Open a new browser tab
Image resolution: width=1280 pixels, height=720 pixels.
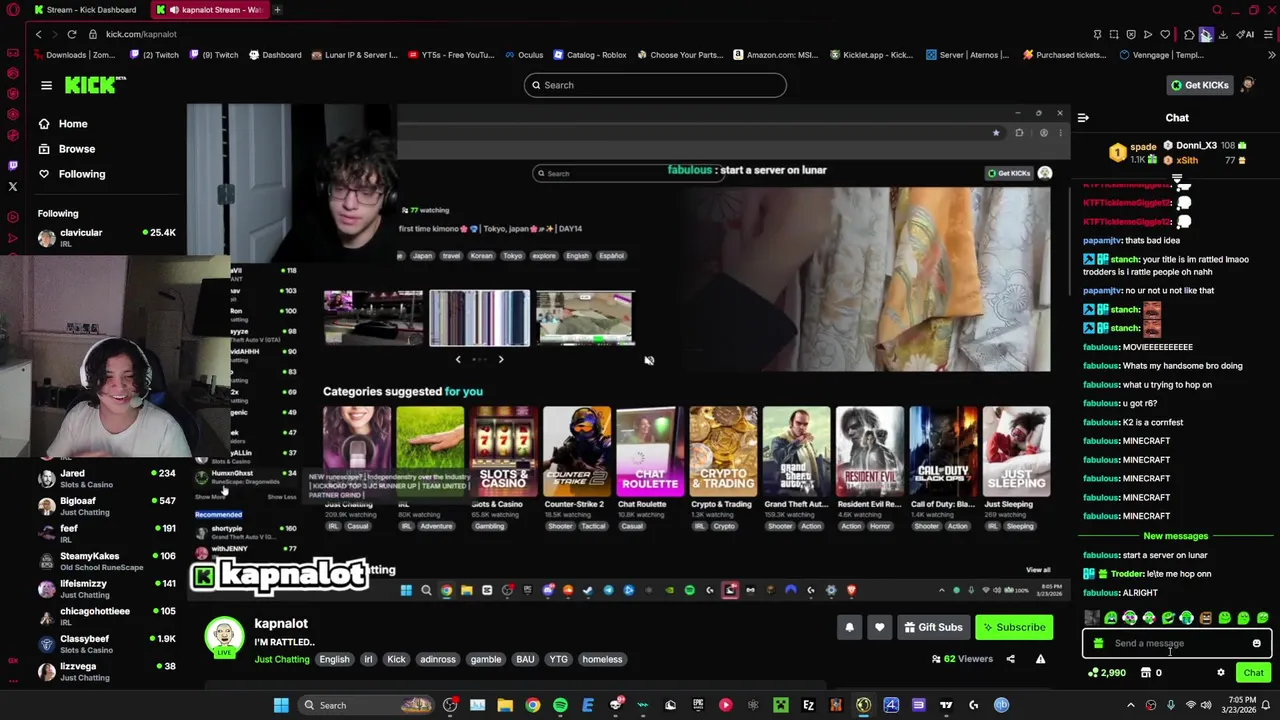(x=278, y=10)
